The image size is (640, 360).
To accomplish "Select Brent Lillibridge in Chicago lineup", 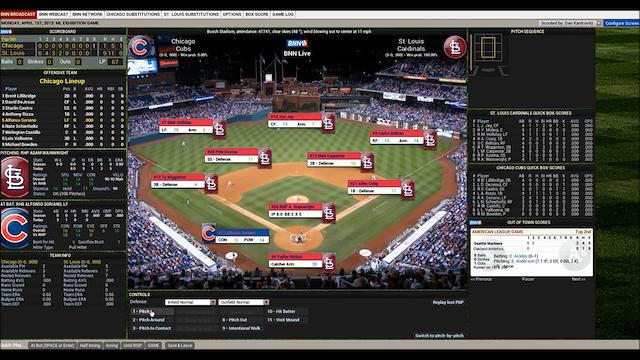I will point(63,96).
